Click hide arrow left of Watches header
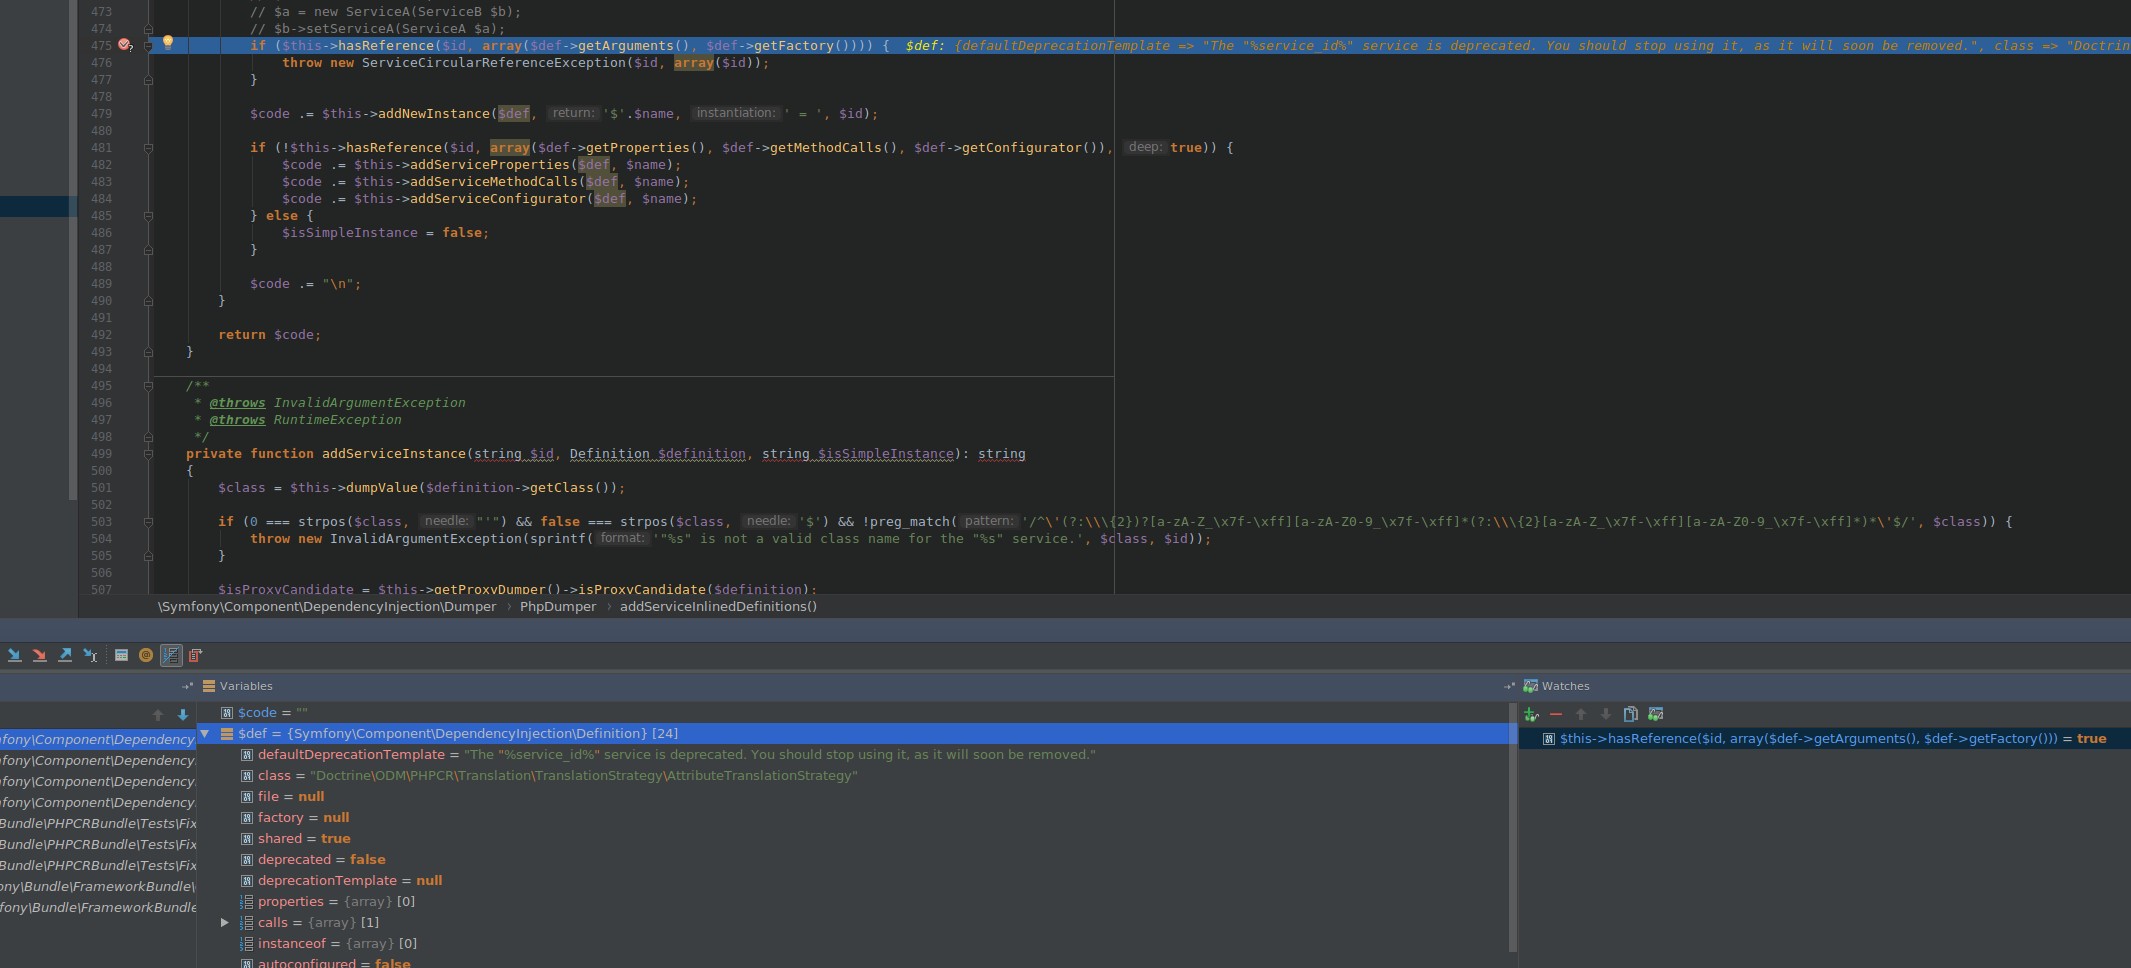 click(1509, 686)
